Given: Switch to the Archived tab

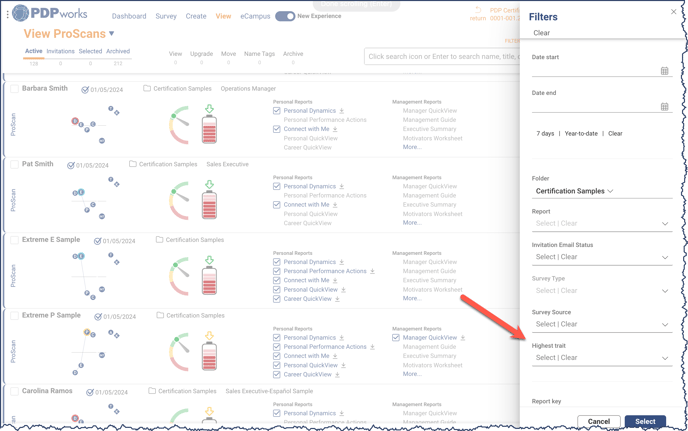Looking at the screenshot, I should [118, 51].
